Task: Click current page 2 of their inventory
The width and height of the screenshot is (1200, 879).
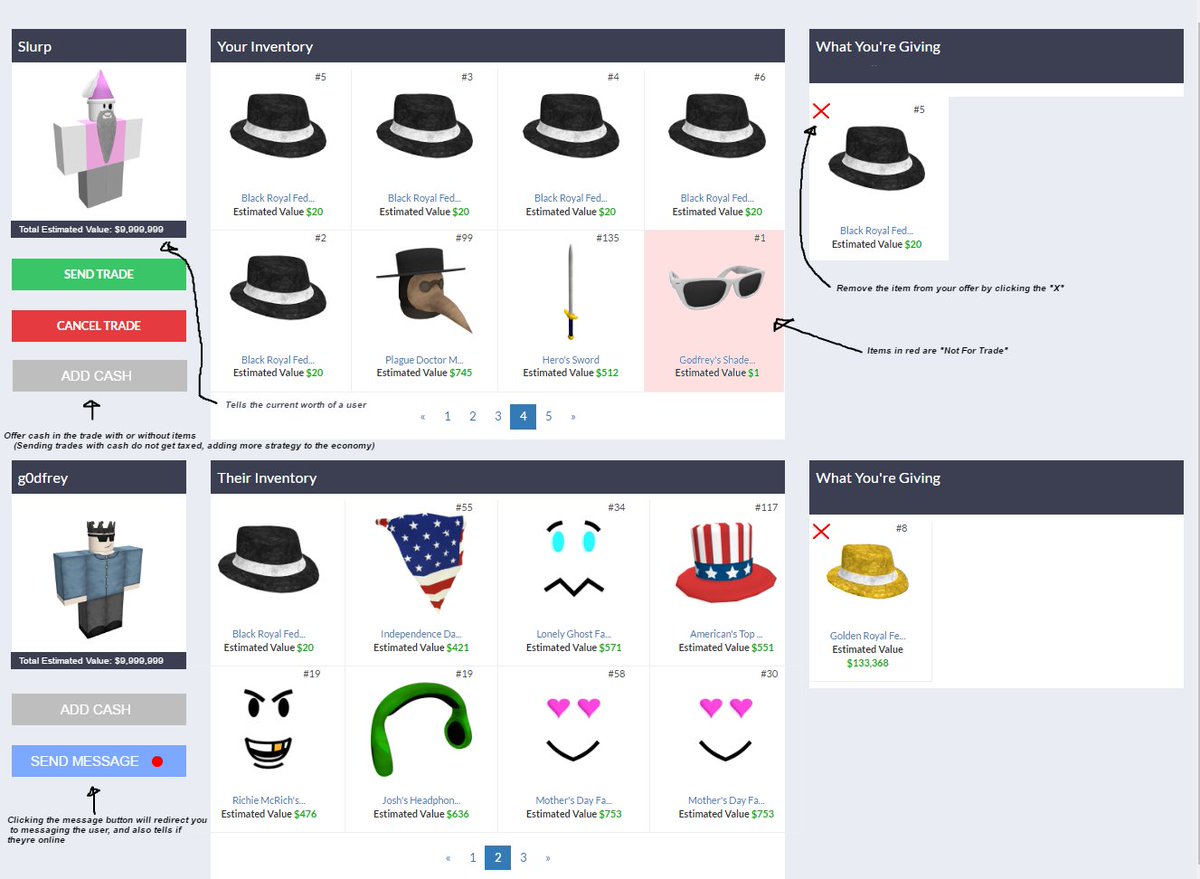Action: point(498,858)
